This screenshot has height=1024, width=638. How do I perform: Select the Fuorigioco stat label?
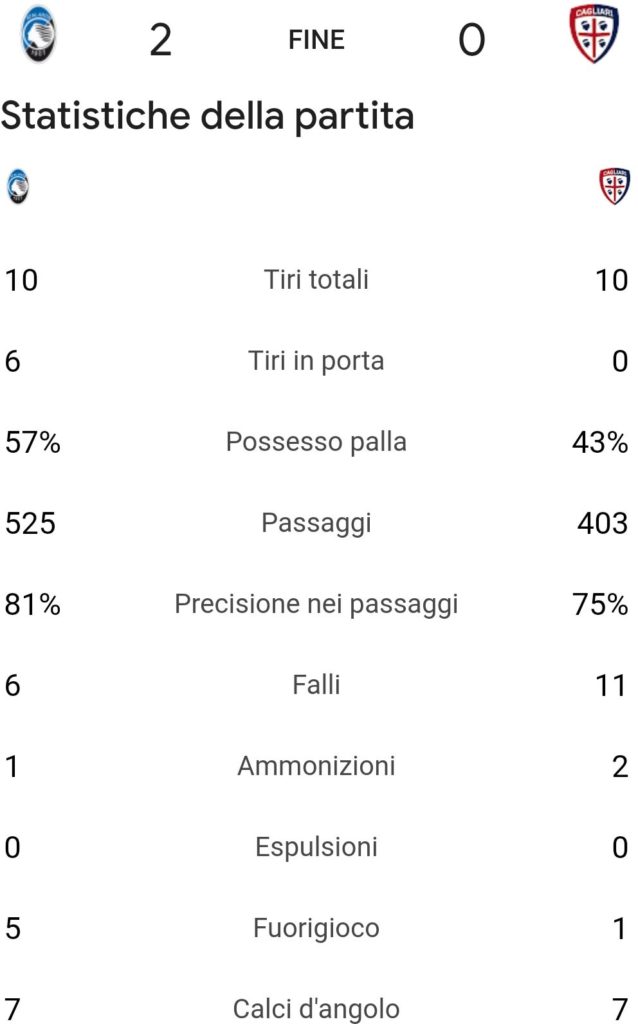[x=316, y=928]
